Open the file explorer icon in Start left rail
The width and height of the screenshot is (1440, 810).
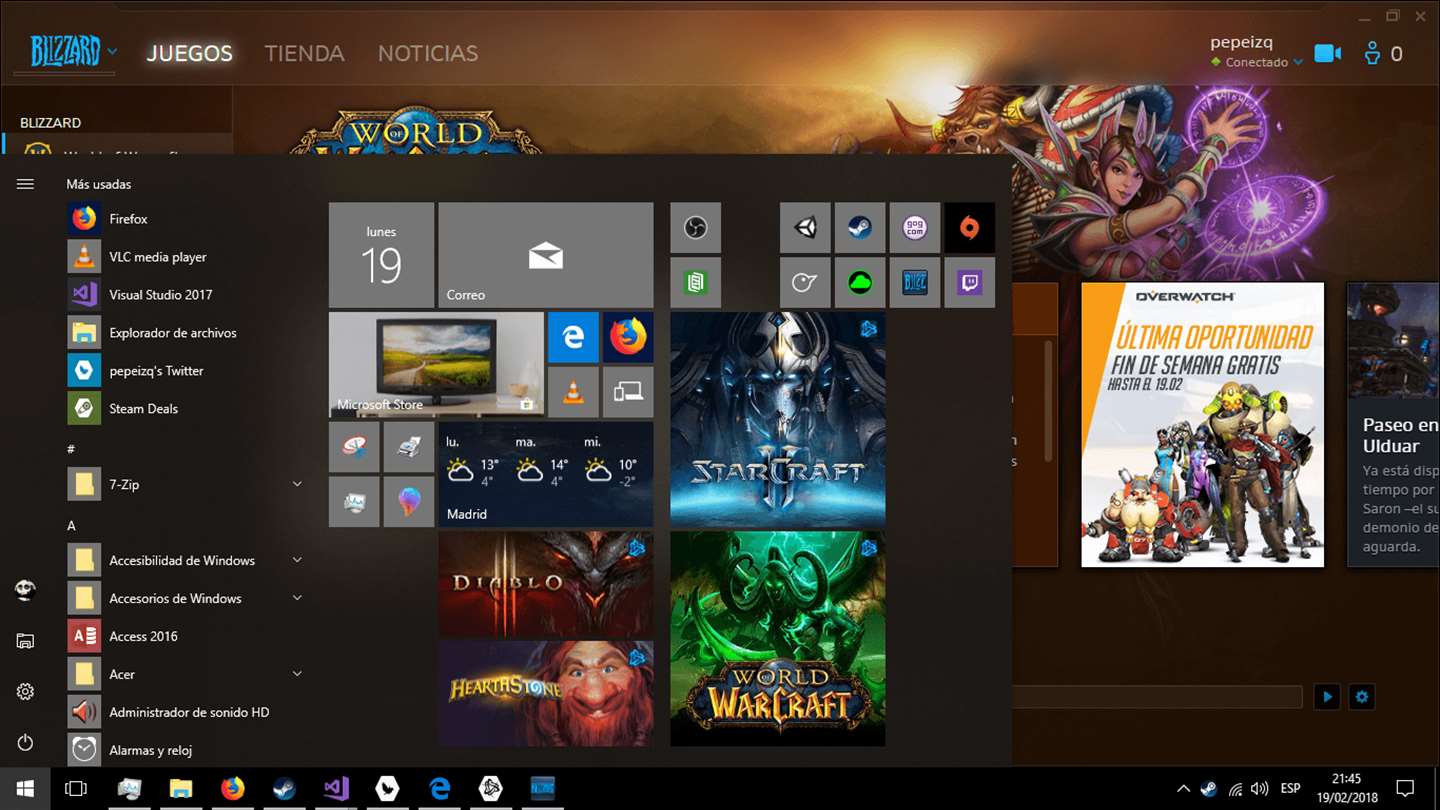[x=25, y=641]
